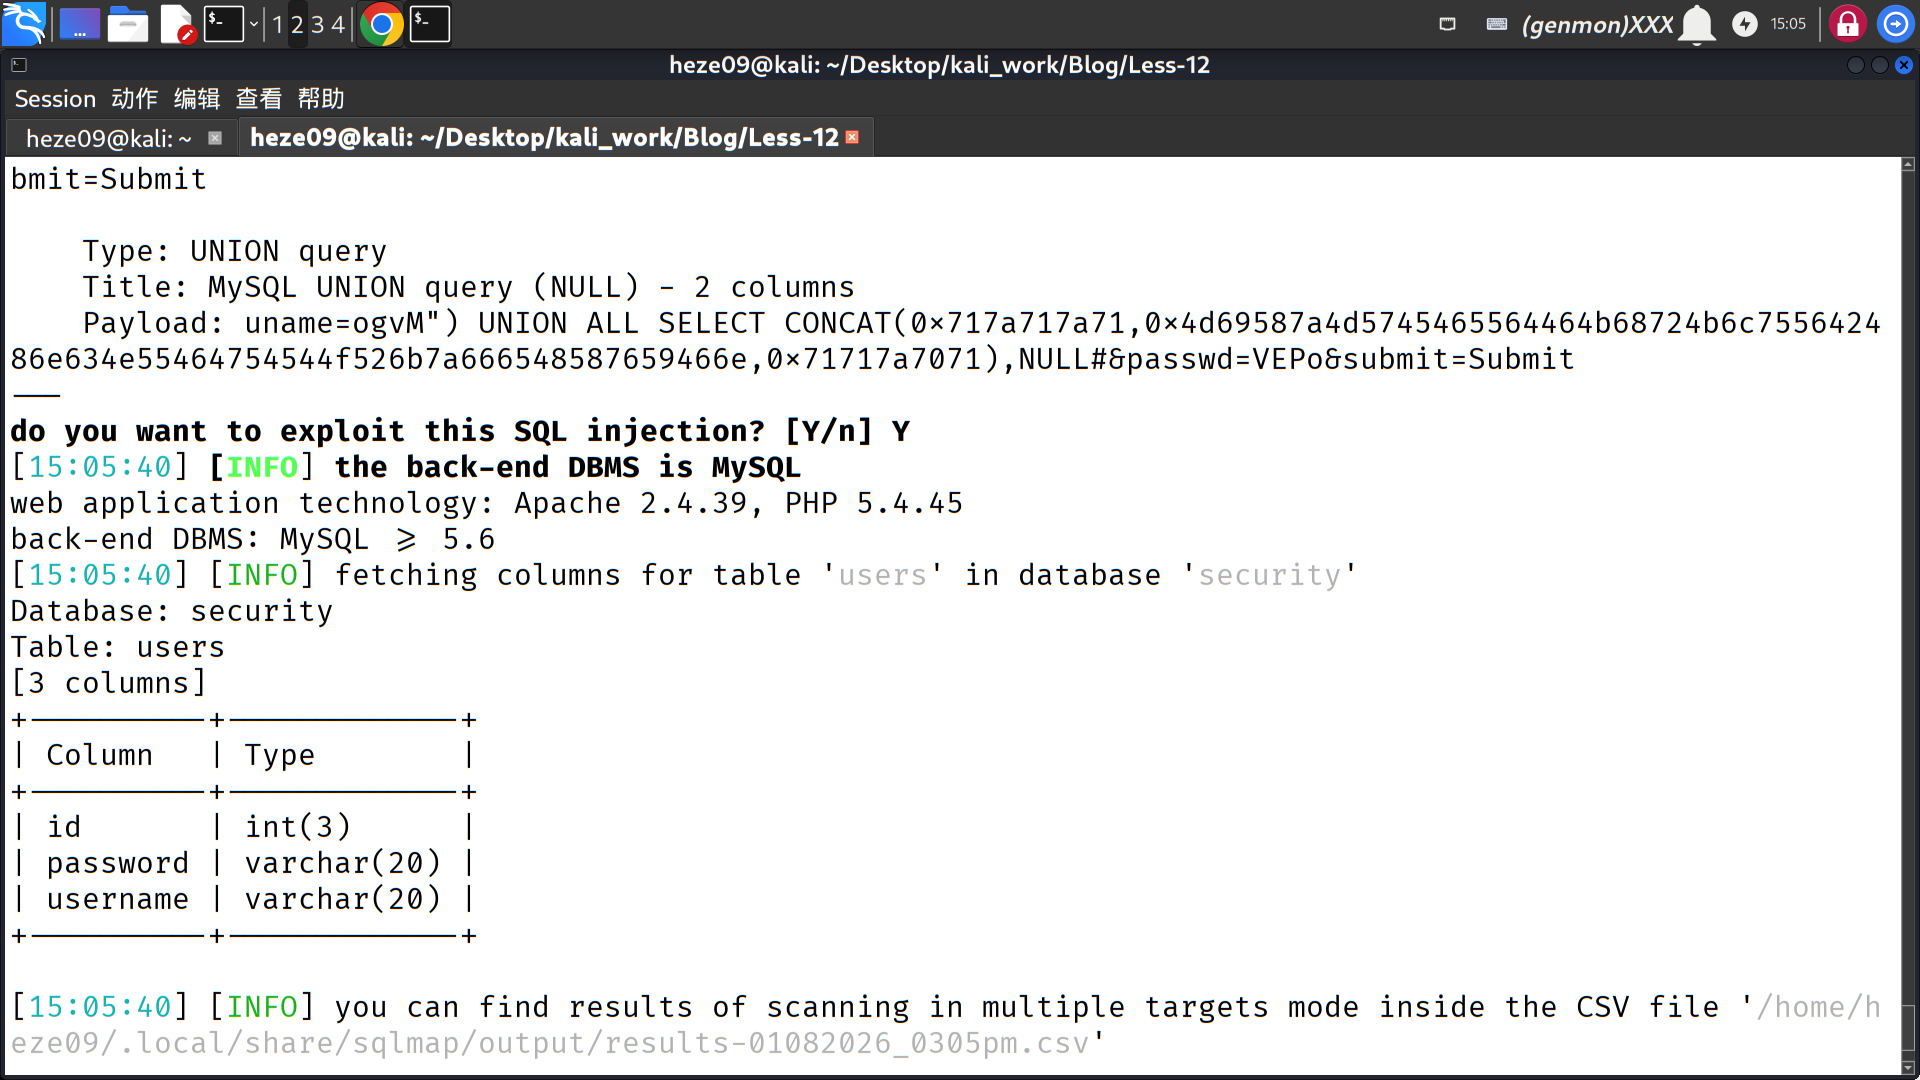The height and width of the screenshot is (1080, 1920).
Task: Launch the text editor document icon
Action: click(x=177, y=24)
